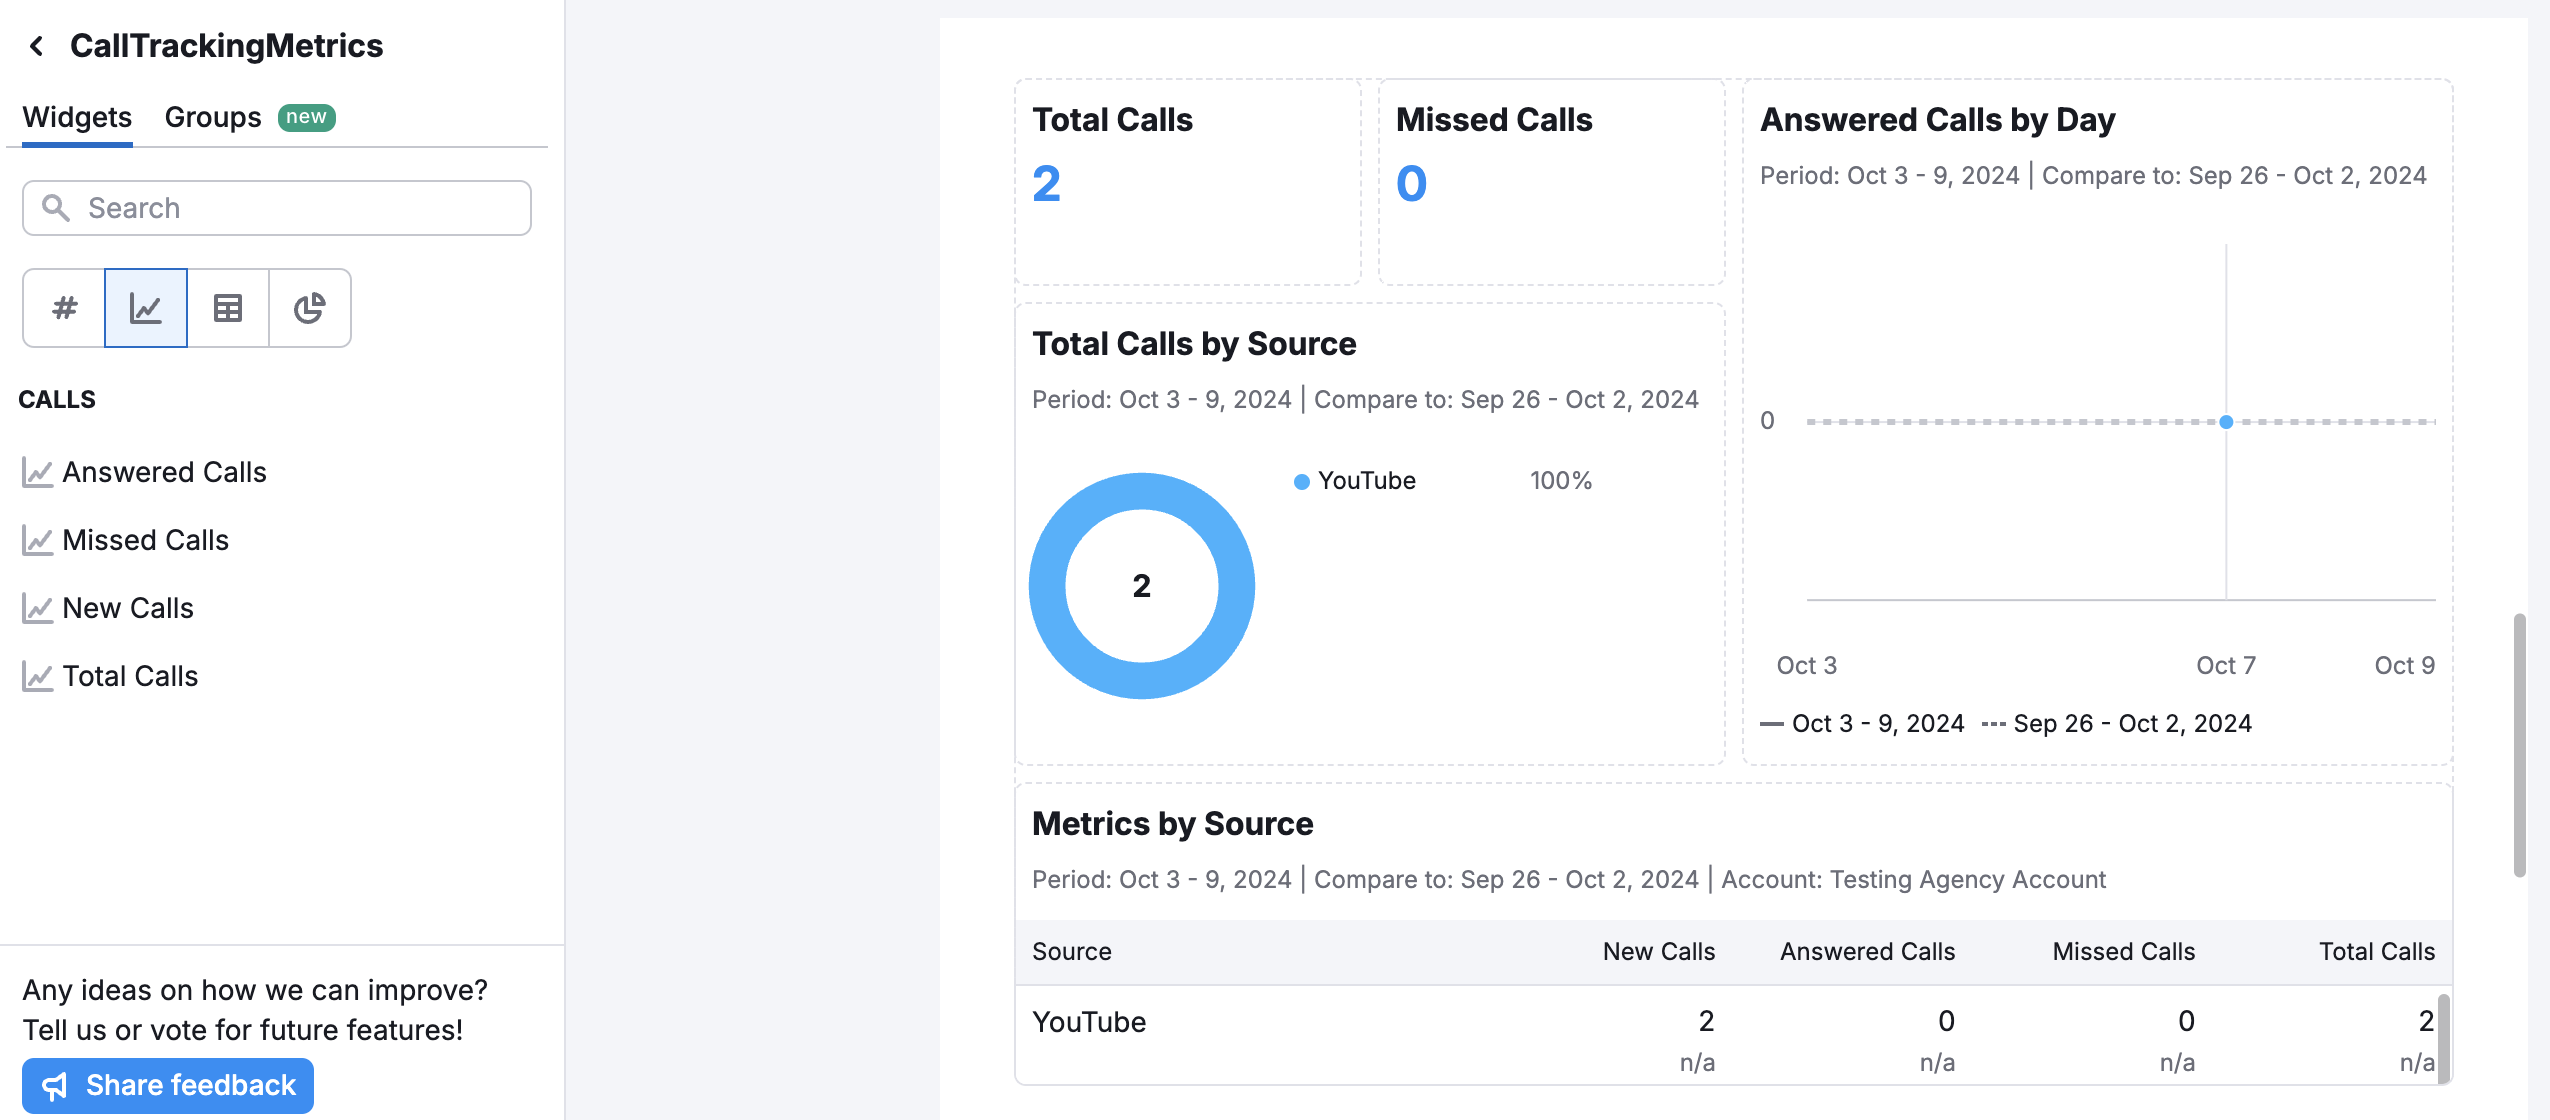Open the New Calls widget

click(x=128, y=607)
